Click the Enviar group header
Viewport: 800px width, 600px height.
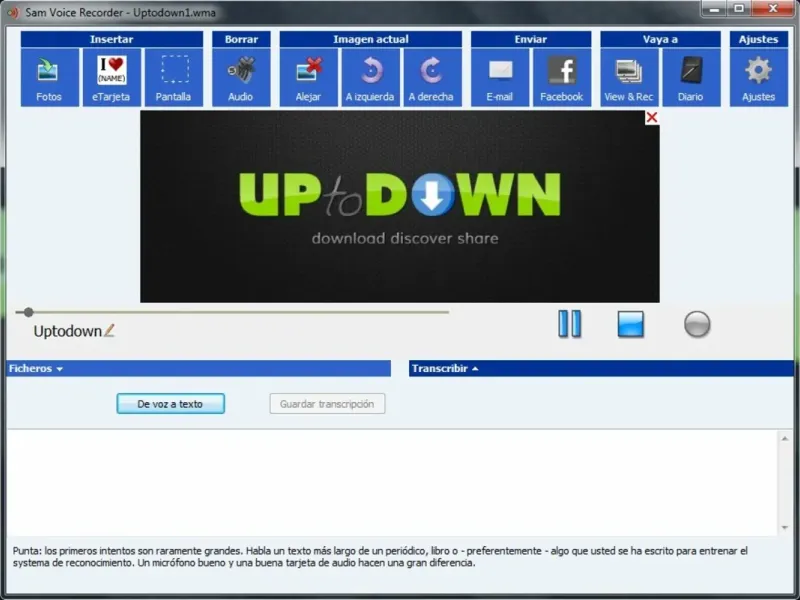[x=531, y=39]
